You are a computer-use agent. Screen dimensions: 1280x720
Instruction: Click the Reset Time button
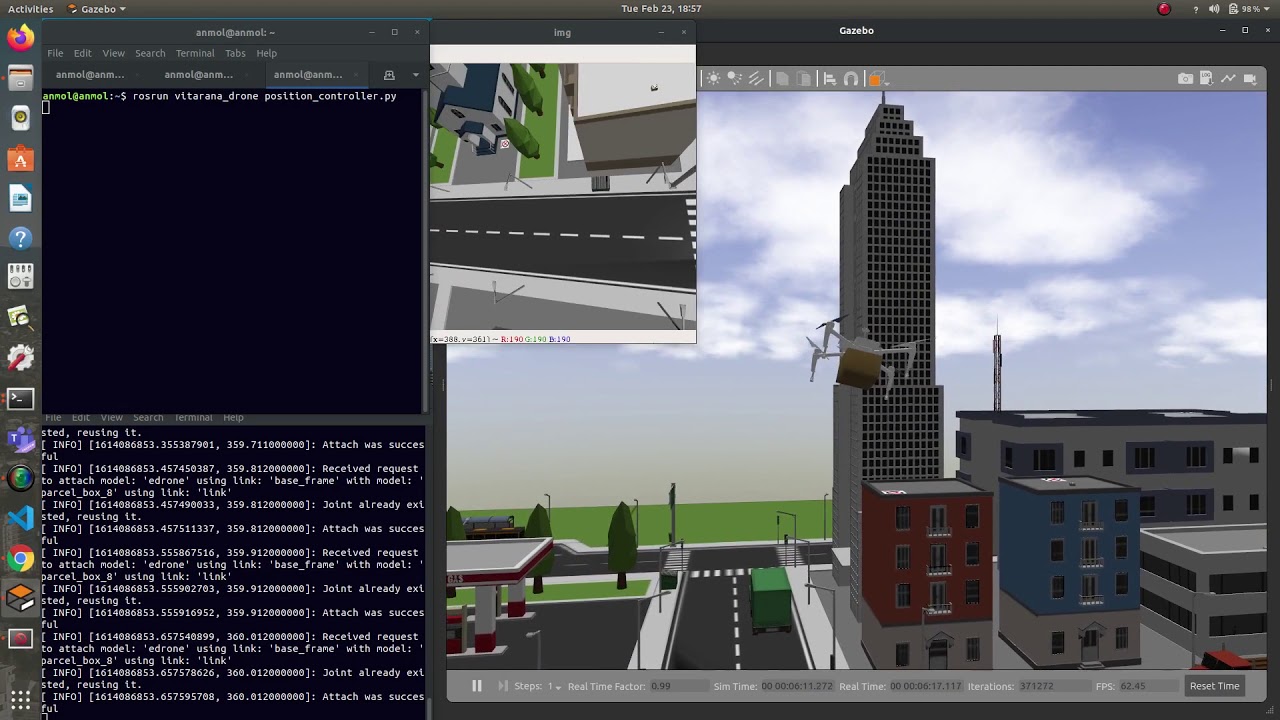click(1214, 686)
